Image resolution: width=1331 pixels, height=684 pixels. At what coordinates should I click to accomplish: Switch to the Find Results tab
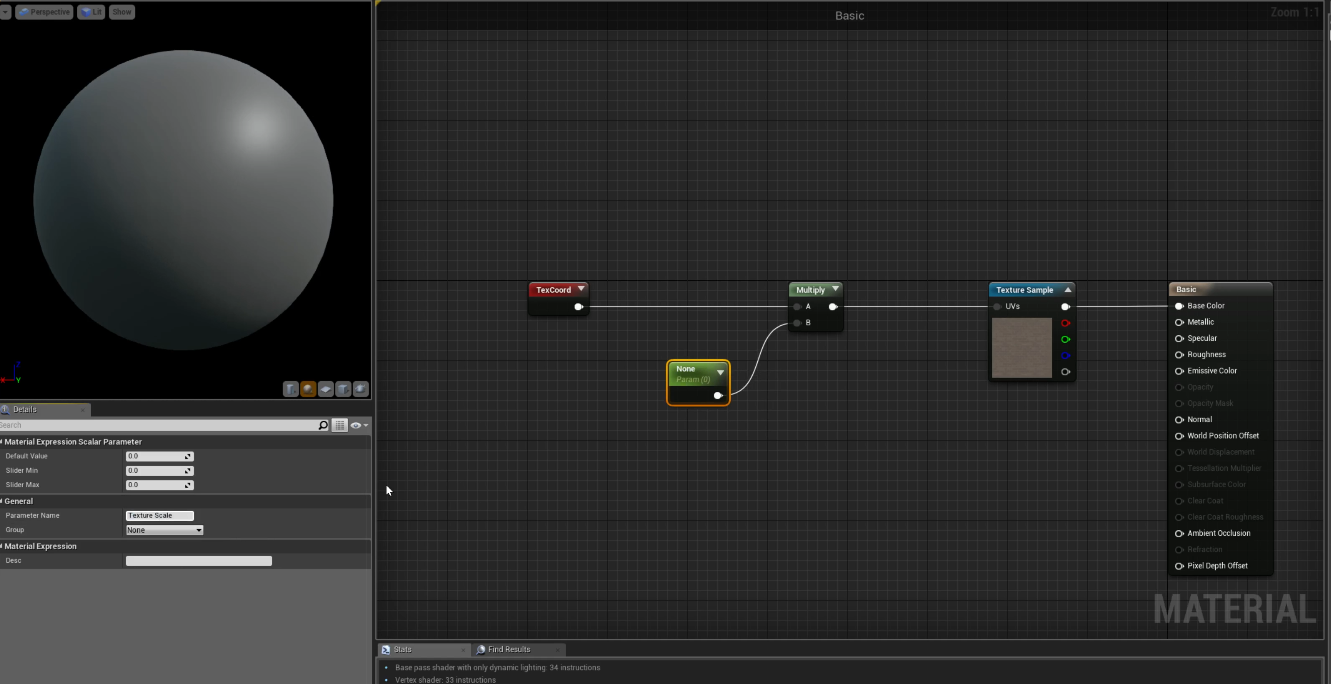click(x=509, y=649)
